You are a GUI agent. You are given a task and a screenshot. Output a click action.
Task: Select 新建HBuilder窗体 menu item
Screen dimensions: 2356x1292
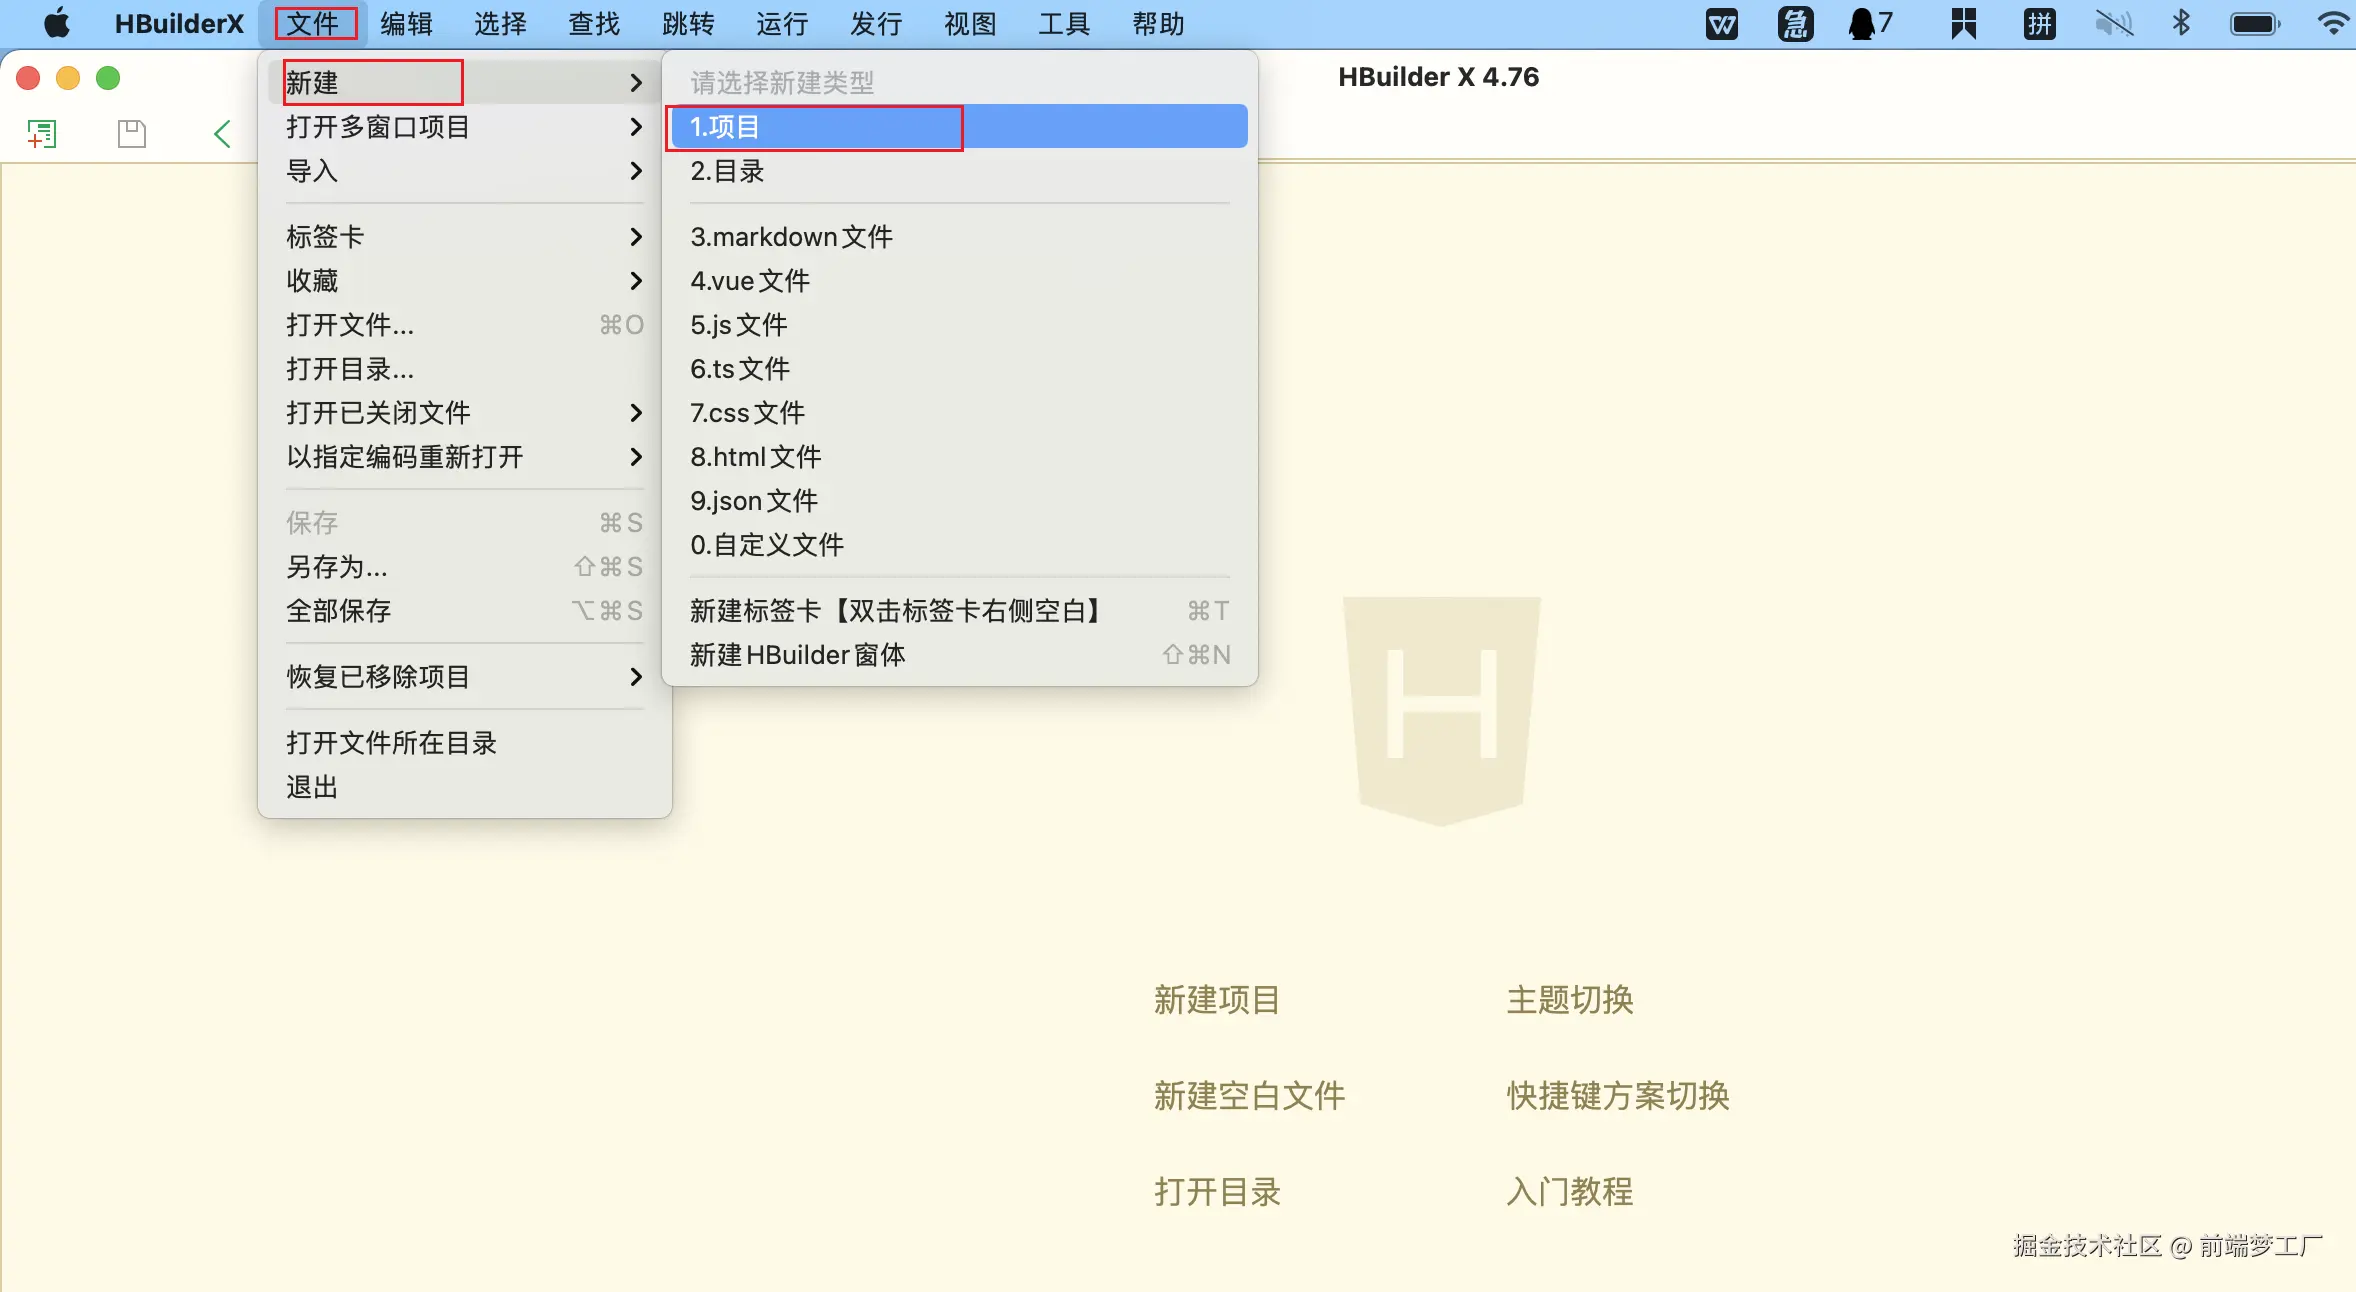pos(960,654)
